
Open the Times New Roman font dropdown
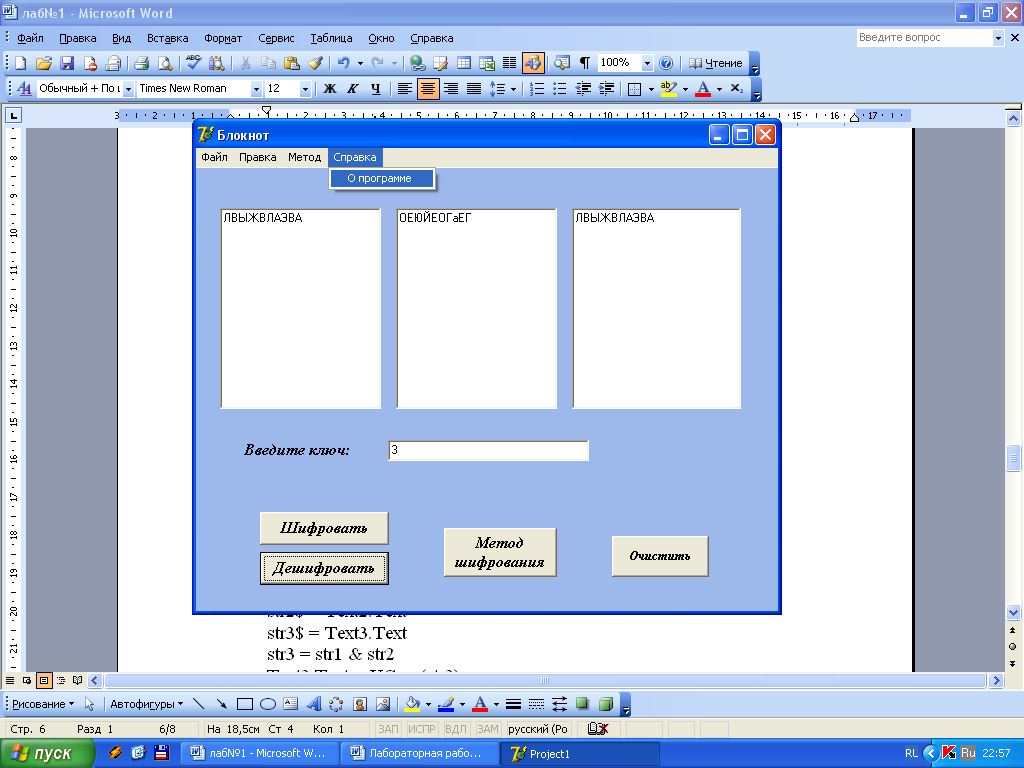coord(257,89)
